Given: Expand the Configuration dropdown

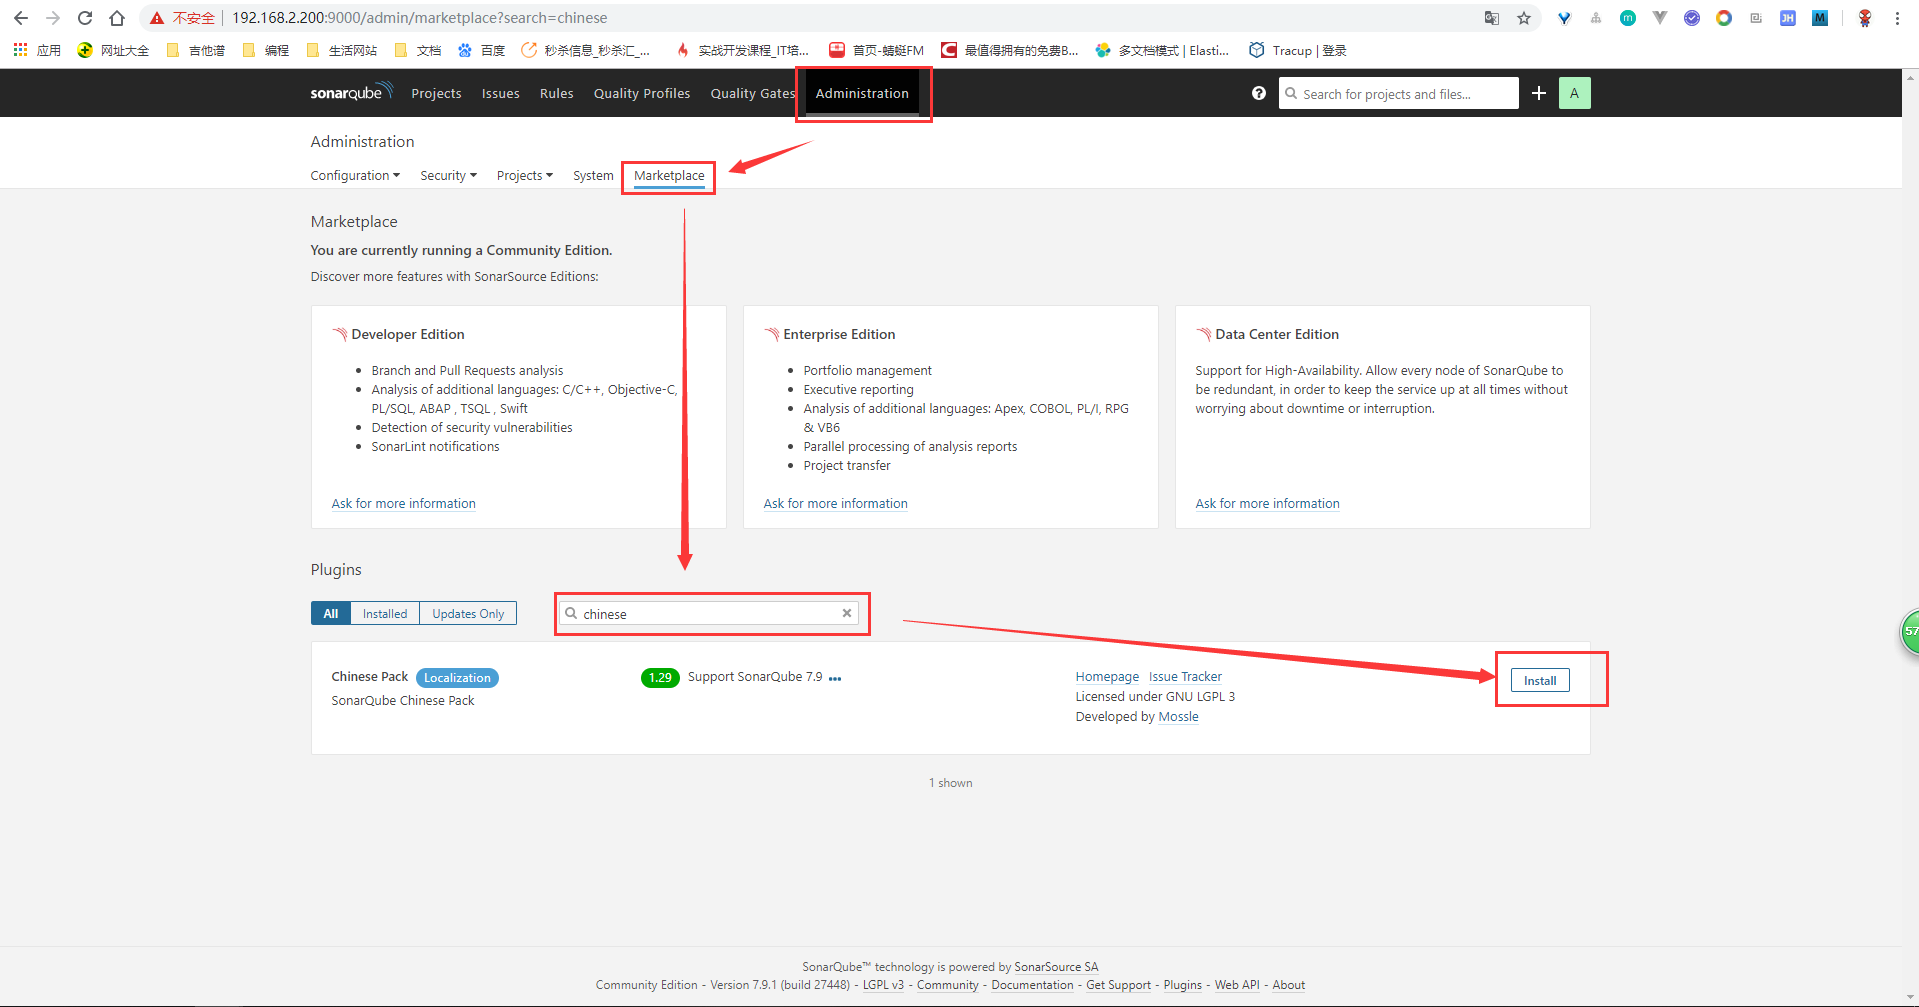Looking at the screenshot, I should point(355,175).
